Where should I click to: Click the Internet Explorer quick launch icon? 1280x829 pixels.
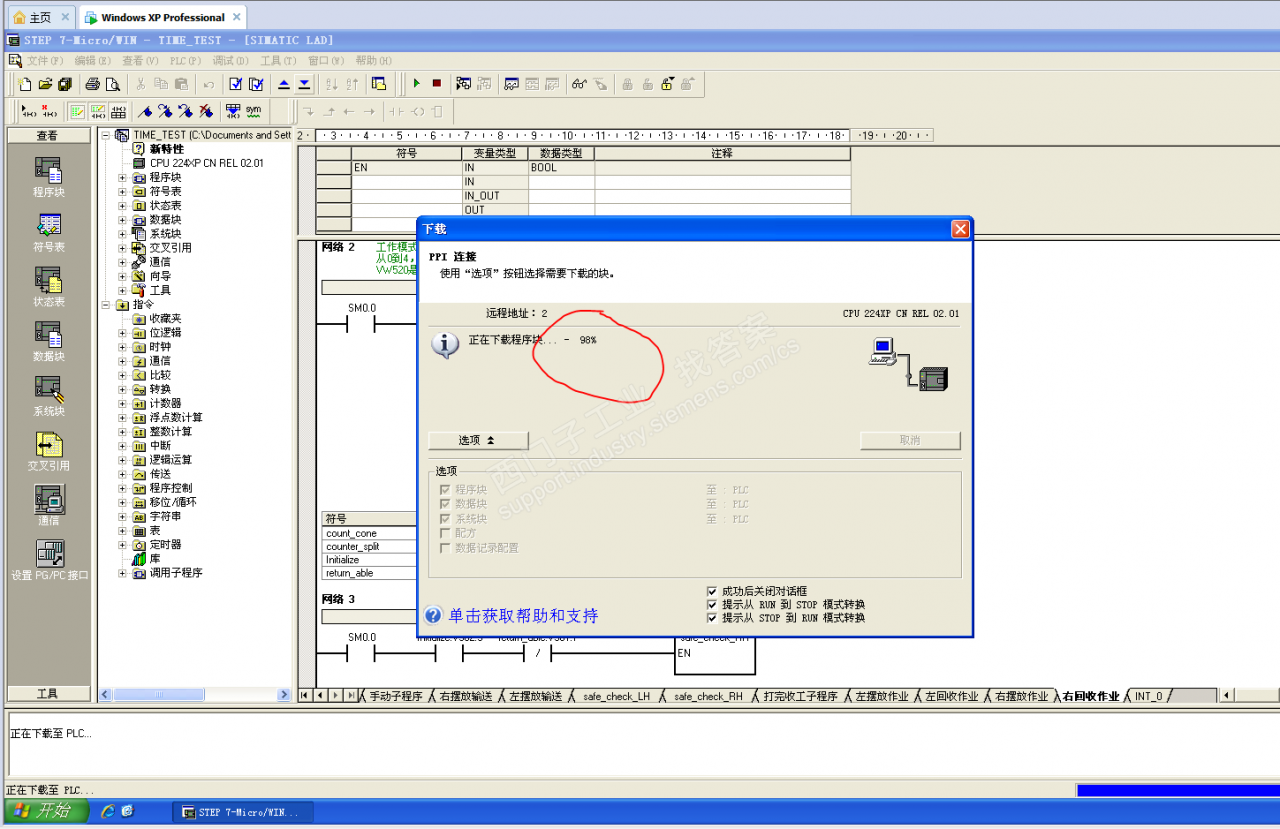point(108,811)
